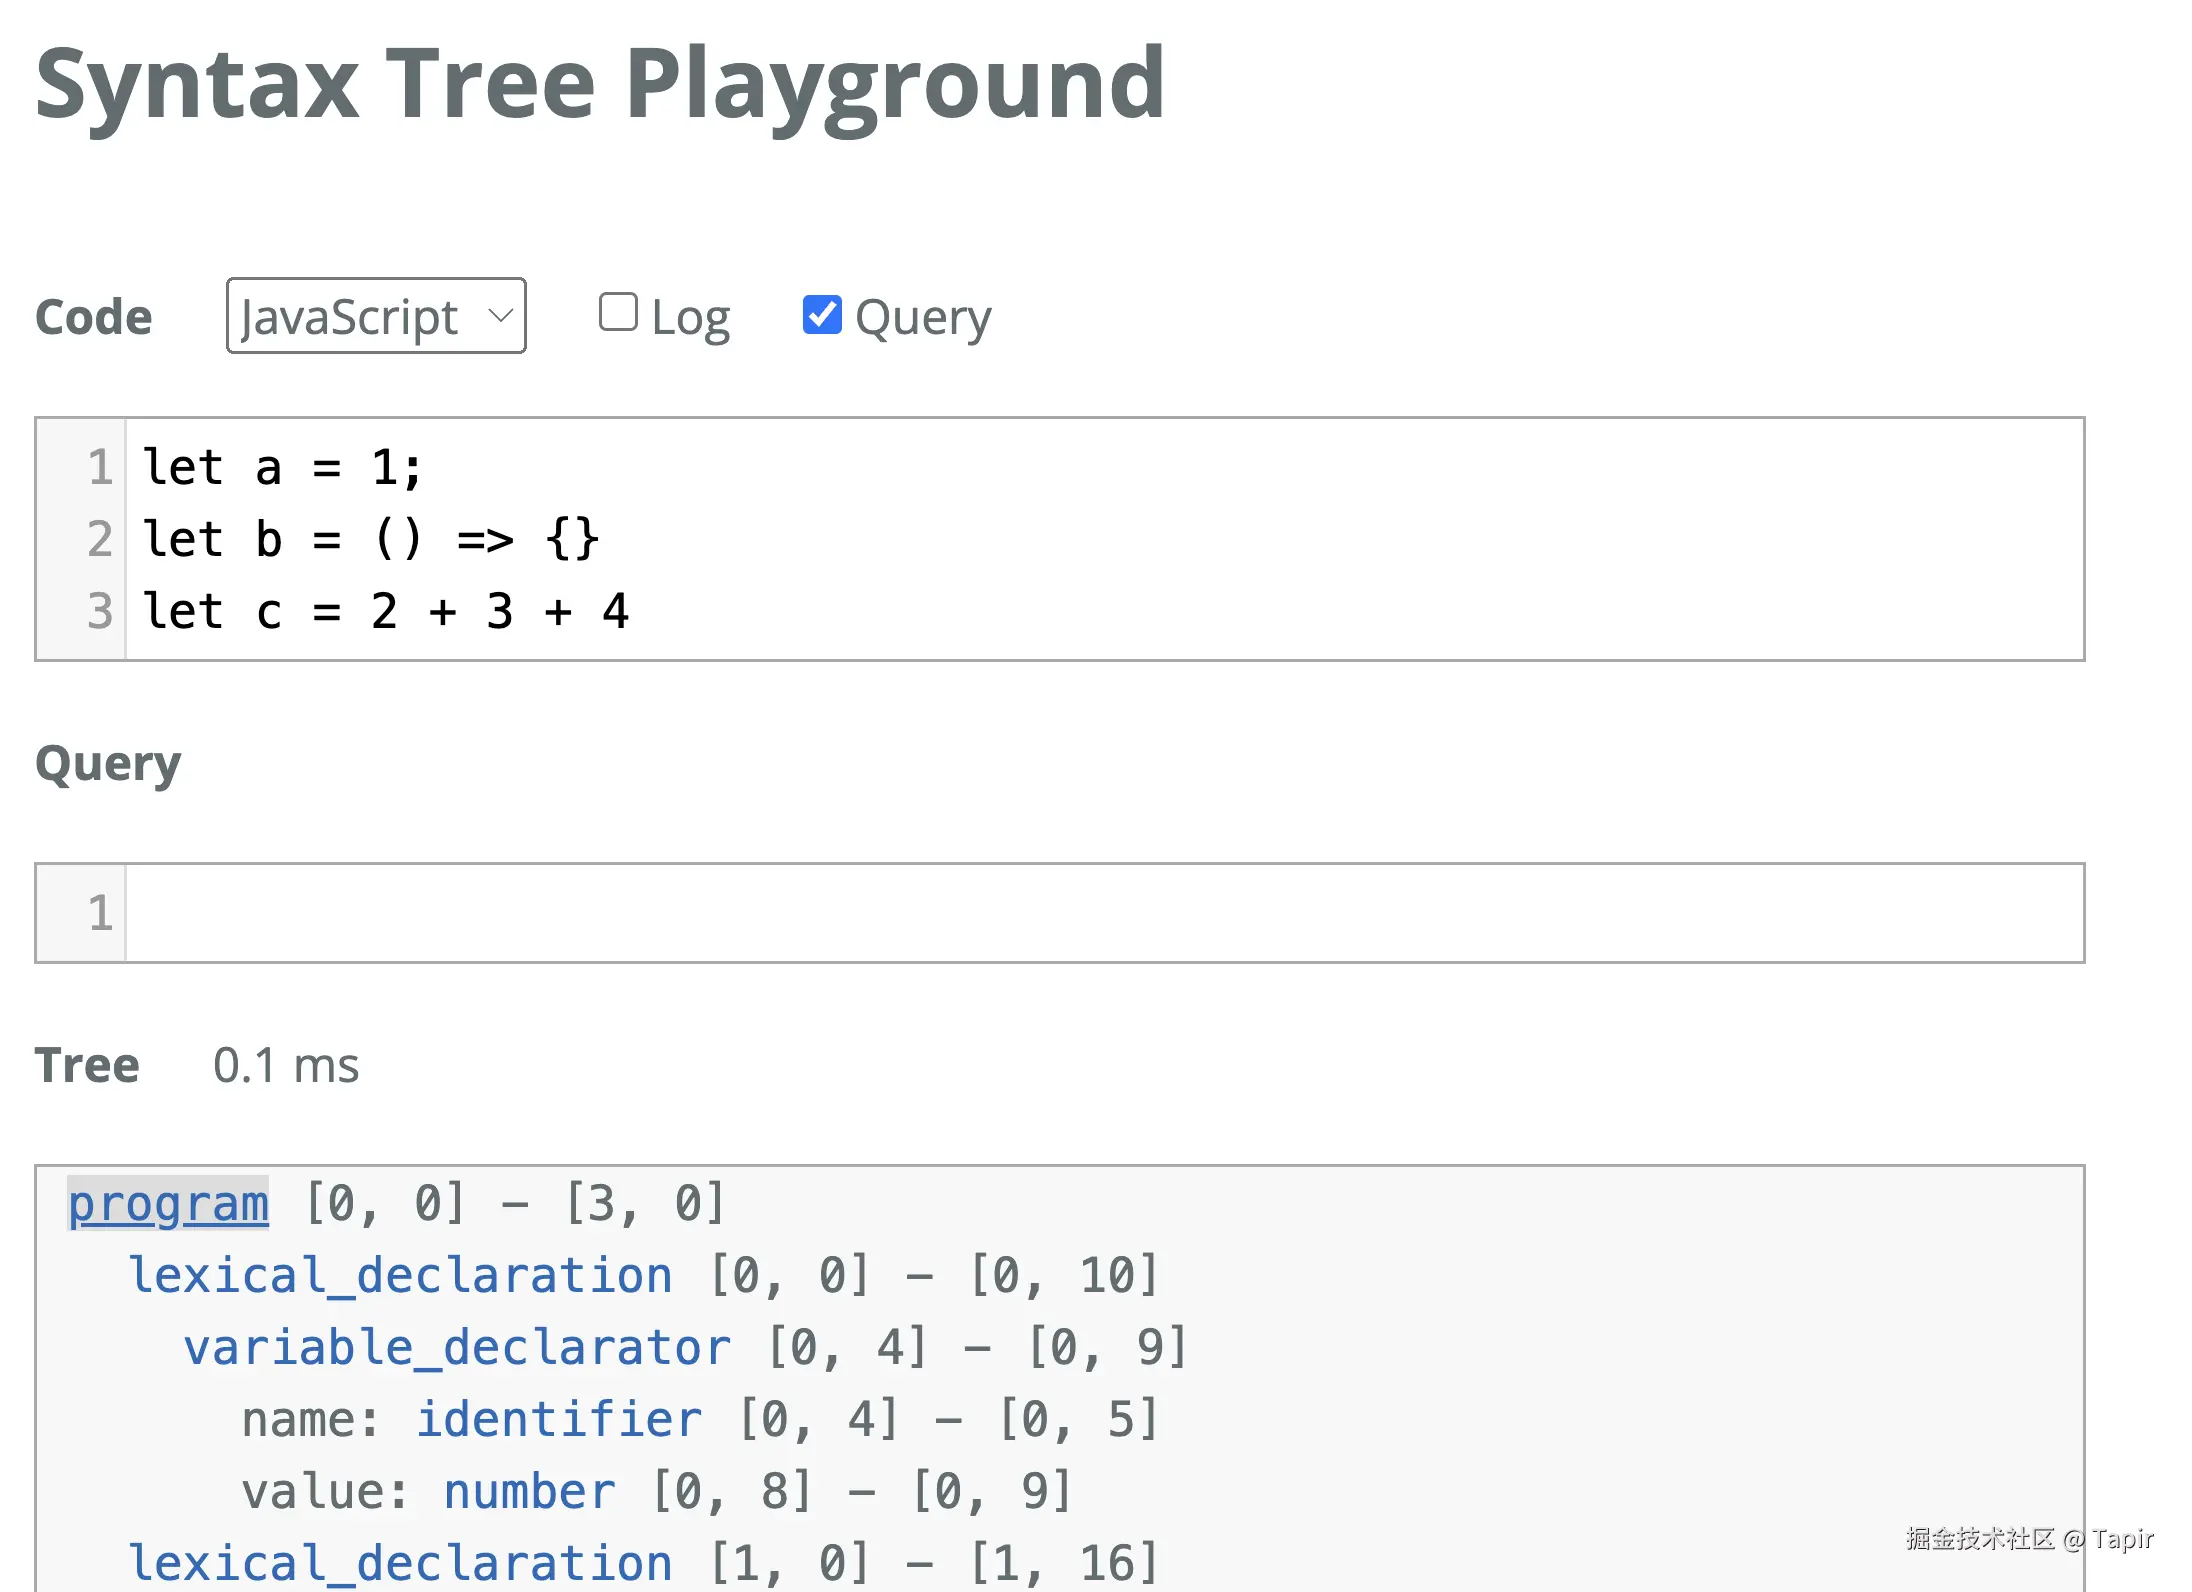This screenshot has width=2192, height=1592.
Task: Click the number node in tree
Action: point(530,1491)
